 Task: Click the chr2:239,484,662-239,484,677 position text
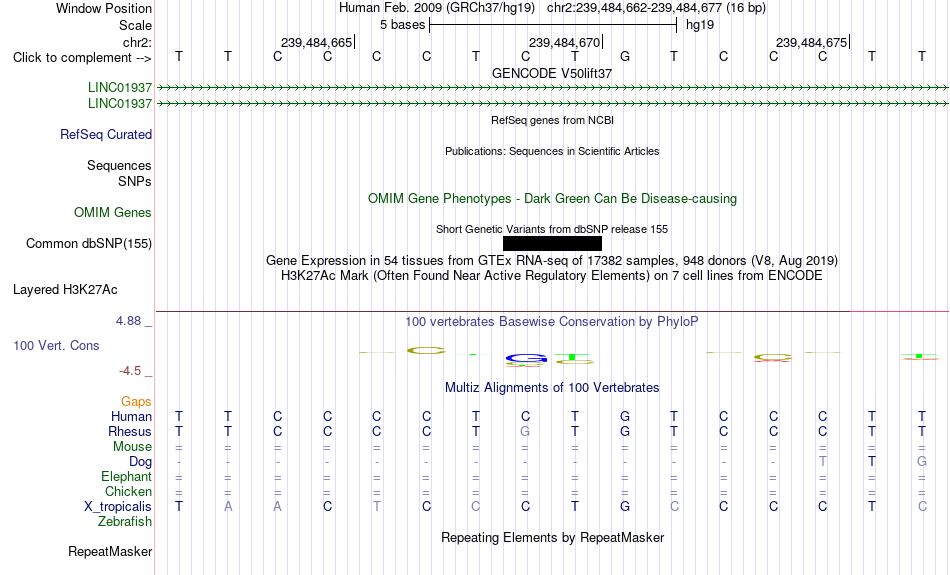tap(656, 8)
